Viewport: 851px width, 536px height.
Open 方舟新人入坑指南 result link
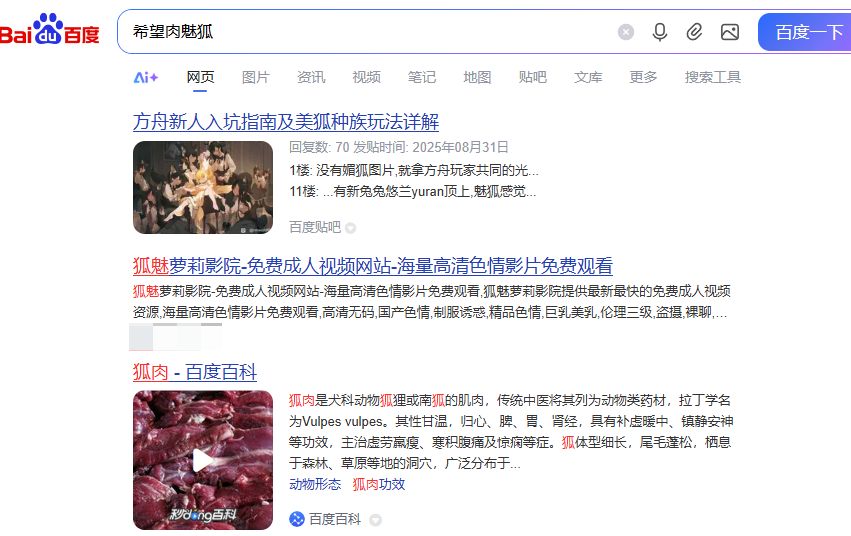click(286, 122)
